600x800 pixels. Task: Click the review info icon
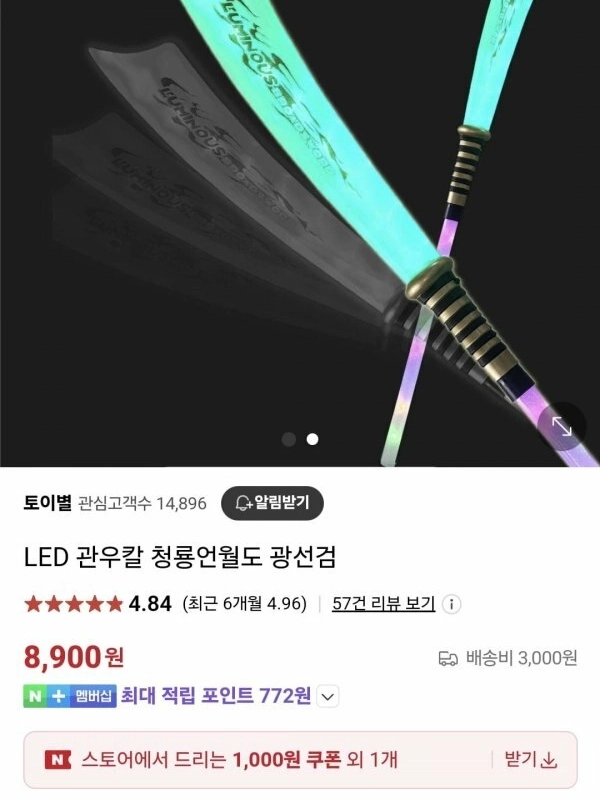click(x=451, y=605)
